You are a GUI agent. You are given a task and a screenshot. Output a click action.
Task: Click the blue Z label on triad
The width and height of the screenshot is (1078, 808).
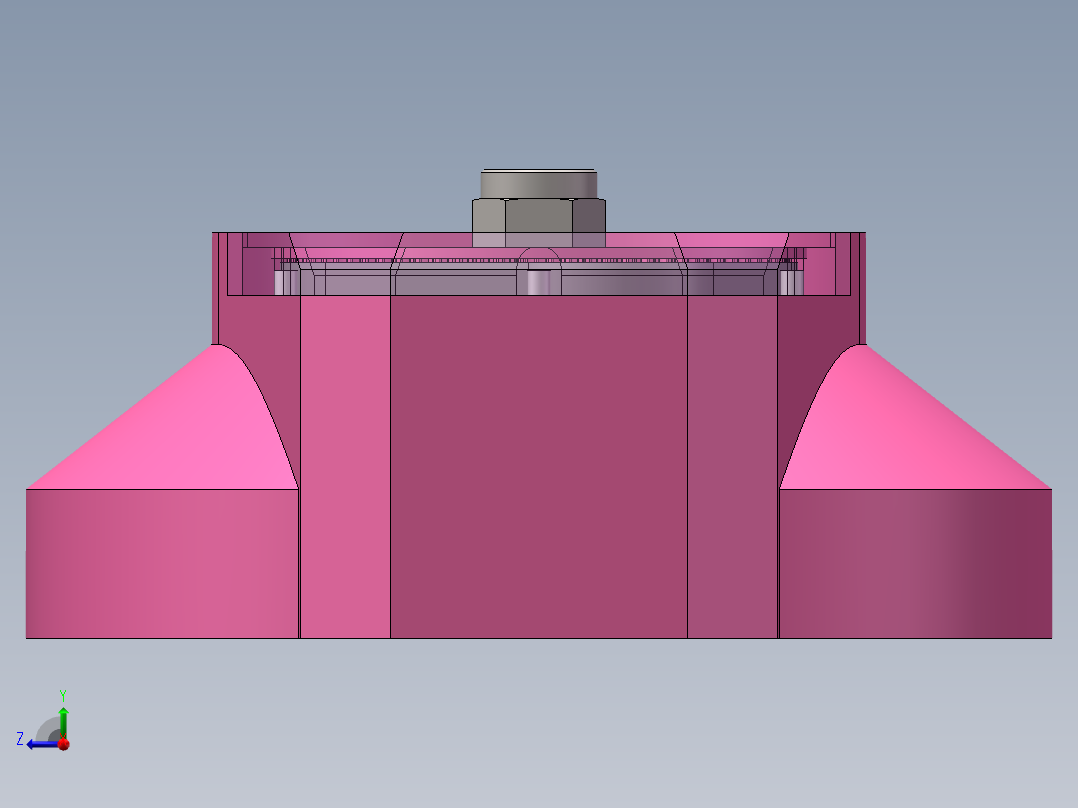click(20, 739)
